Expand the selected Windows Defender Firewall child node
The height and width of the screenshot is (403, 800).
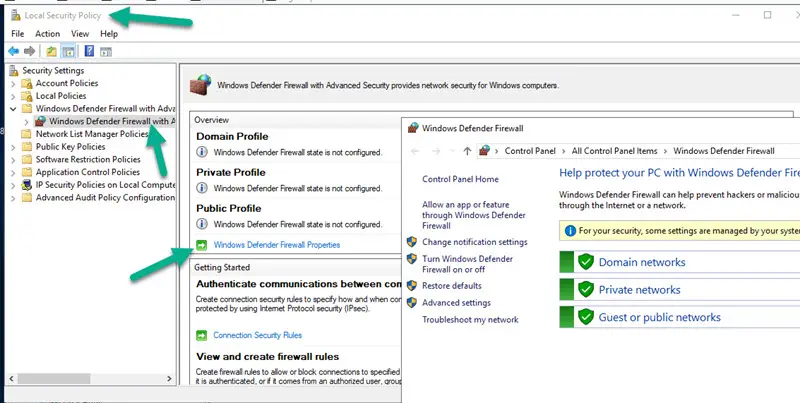pos(27,121)
